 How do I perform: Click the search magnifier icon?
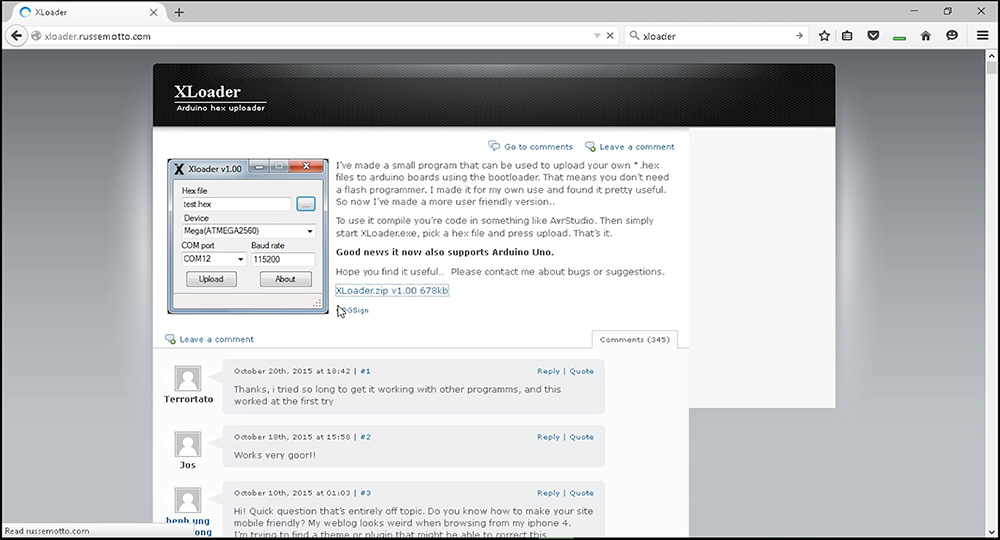[634, 36]
